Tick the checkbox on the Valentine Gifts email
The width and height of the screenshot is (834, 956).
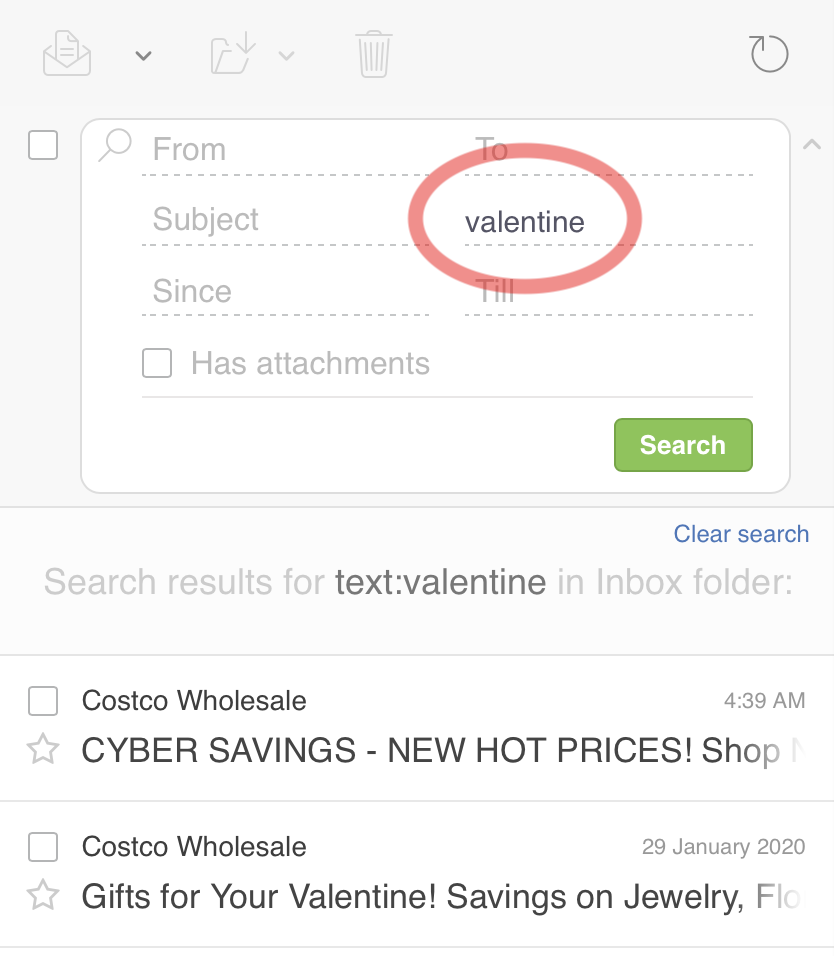point(43,846)
